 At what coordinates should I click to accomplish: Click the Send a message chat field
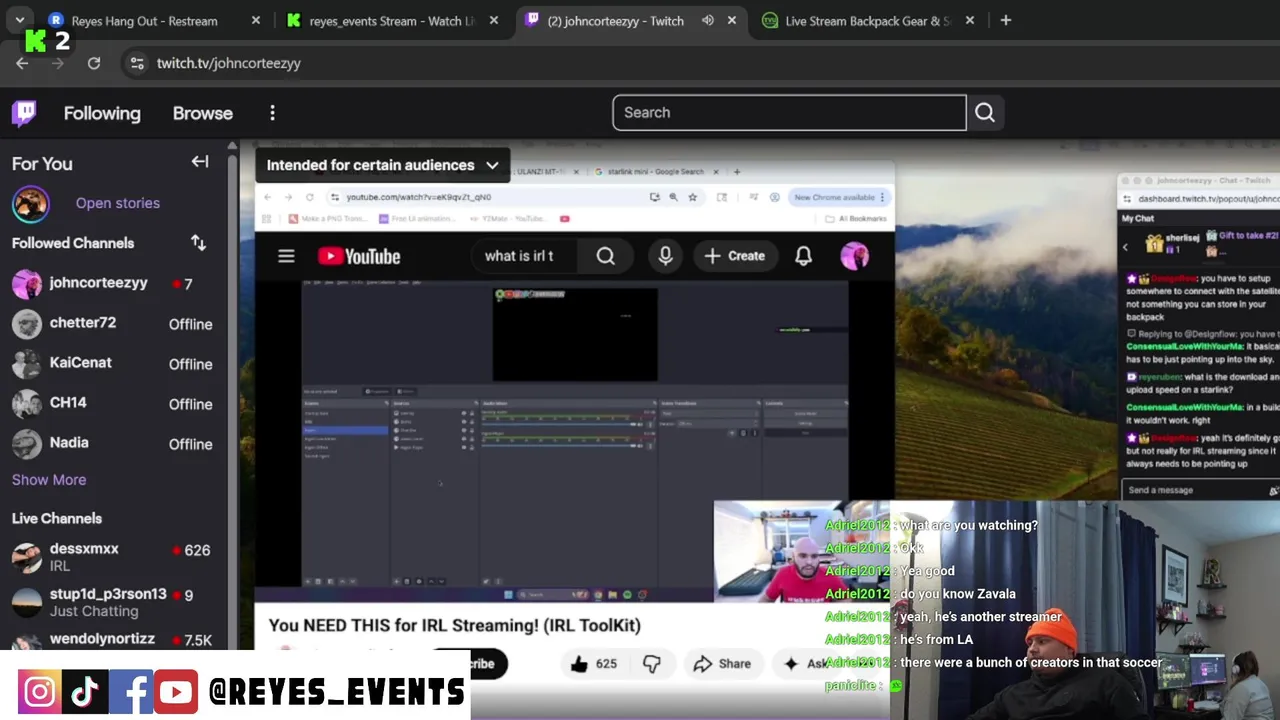click(x=1195, y=490)
